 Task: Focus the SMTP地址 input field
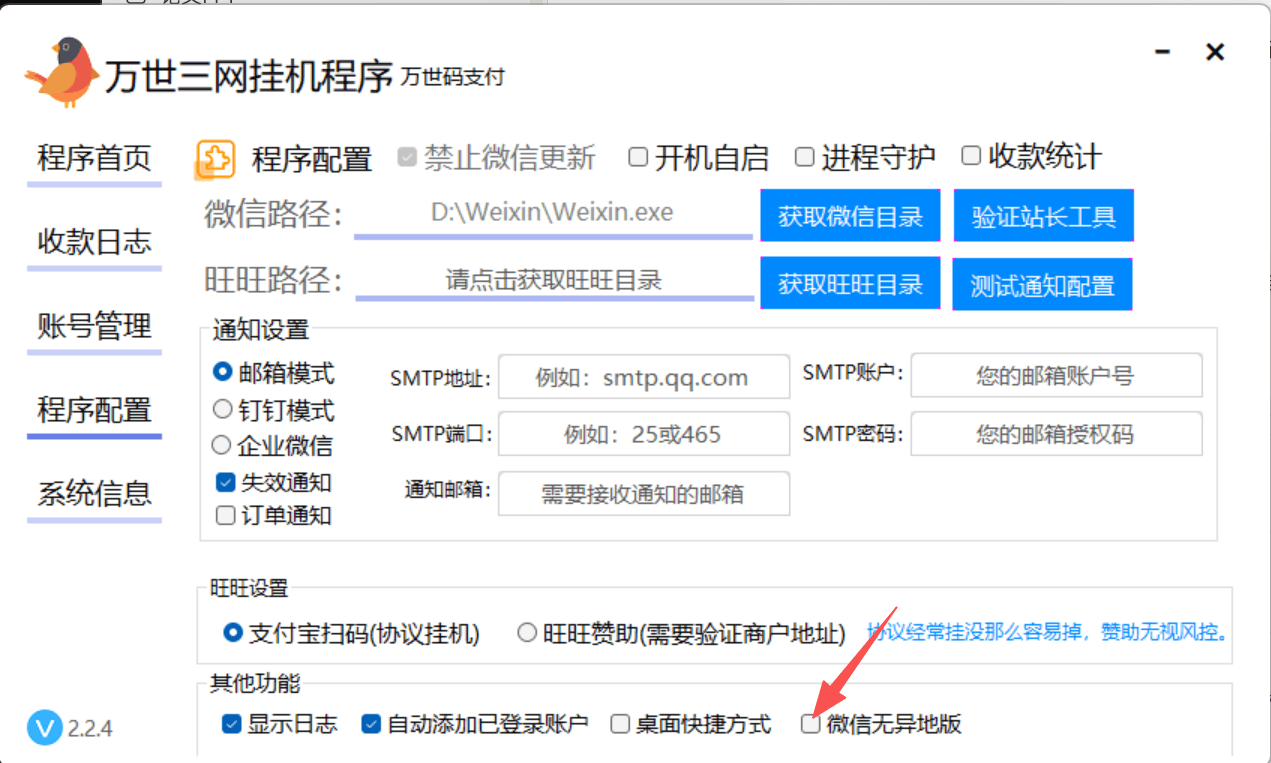pyautogui.click(x=644, y=377)
